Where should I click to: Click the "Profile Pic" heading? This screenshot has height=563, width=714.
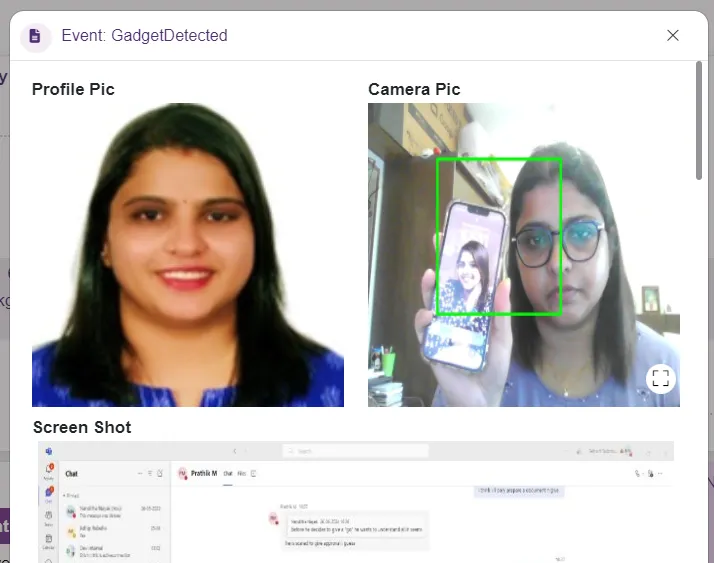73,89
